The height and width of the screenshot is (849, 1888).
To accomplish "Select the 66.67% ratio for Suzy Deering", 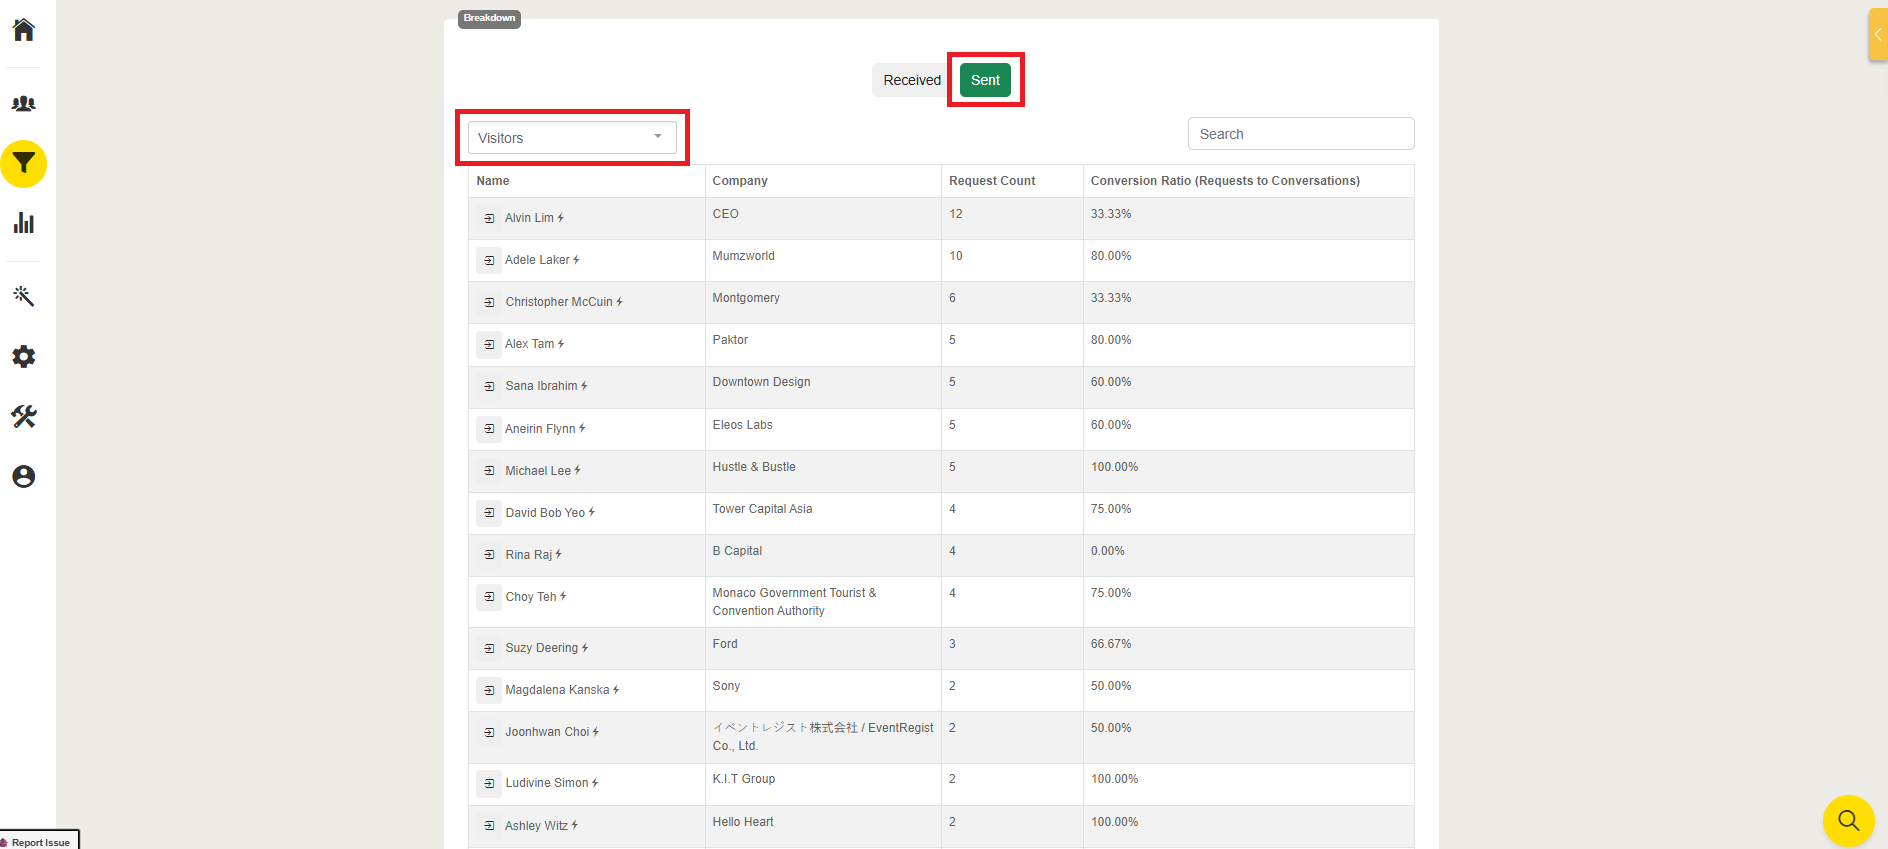I will point(1111,644).
